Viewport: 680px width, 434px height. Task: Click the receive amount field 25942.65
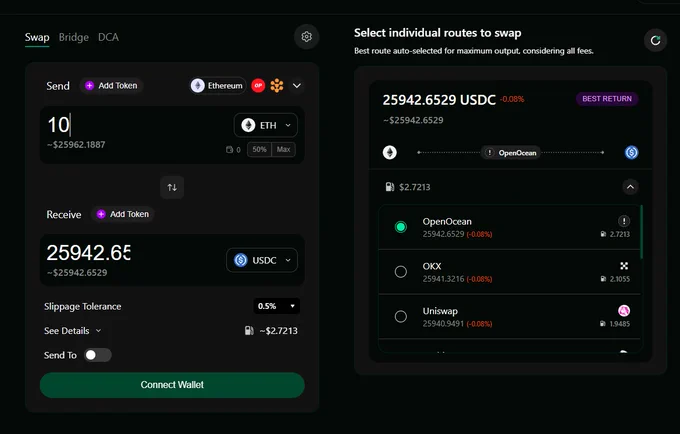89,253
